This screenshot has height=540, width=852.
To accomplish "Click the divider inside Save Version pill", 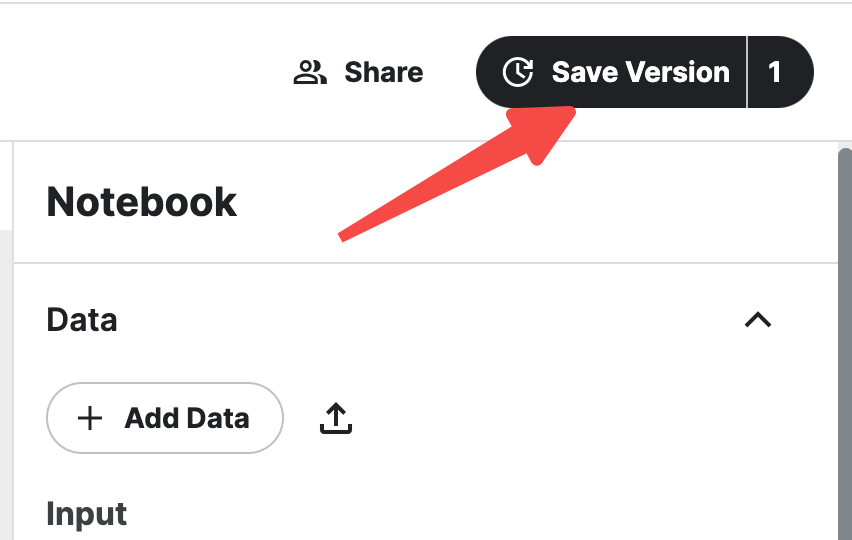I will [747, 73].
